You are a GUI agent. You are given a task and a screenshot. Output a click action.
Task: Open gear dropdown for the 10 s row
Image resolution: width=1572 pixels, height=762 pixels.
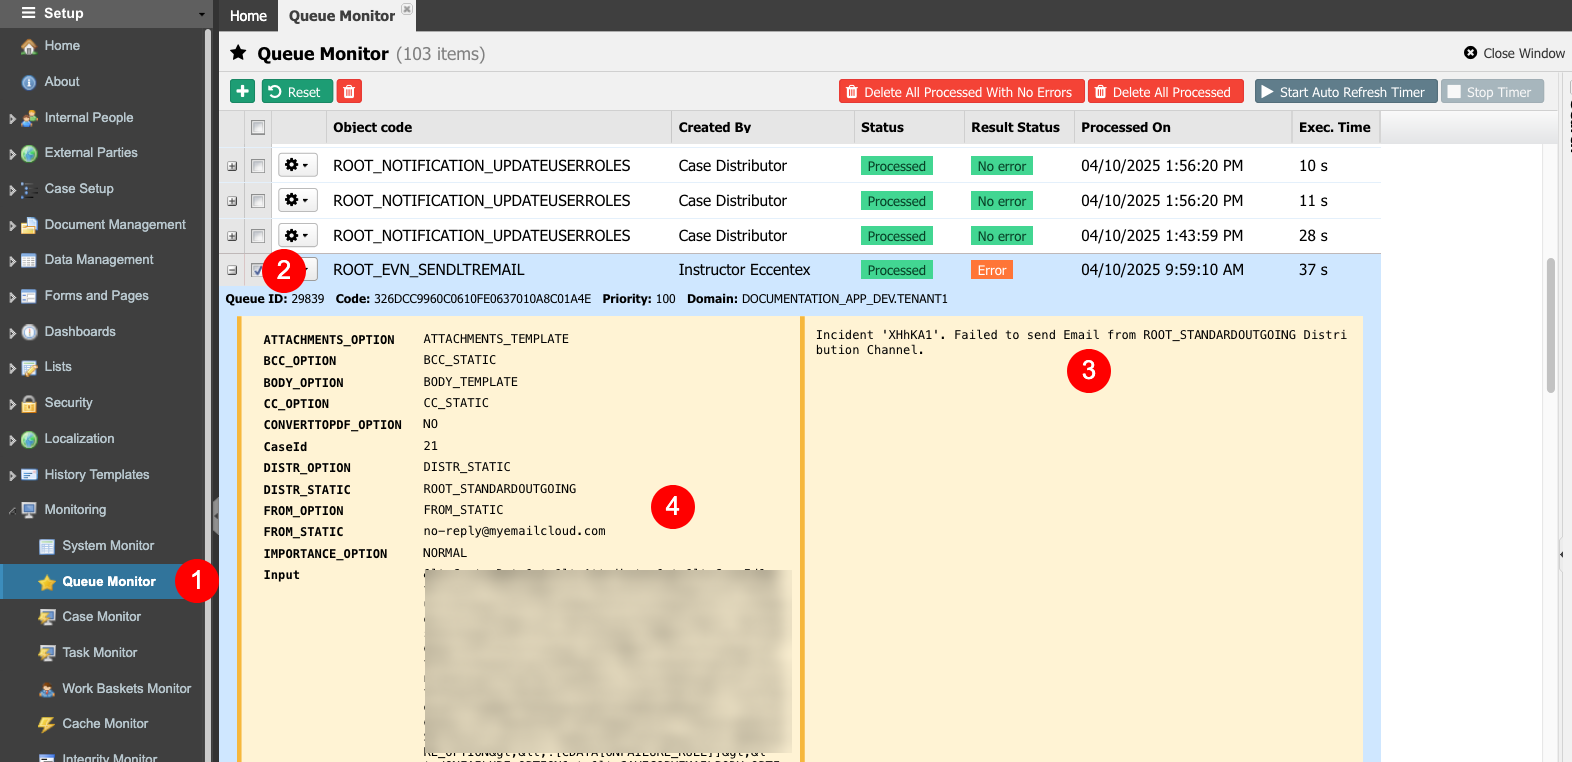click(297, 165)
